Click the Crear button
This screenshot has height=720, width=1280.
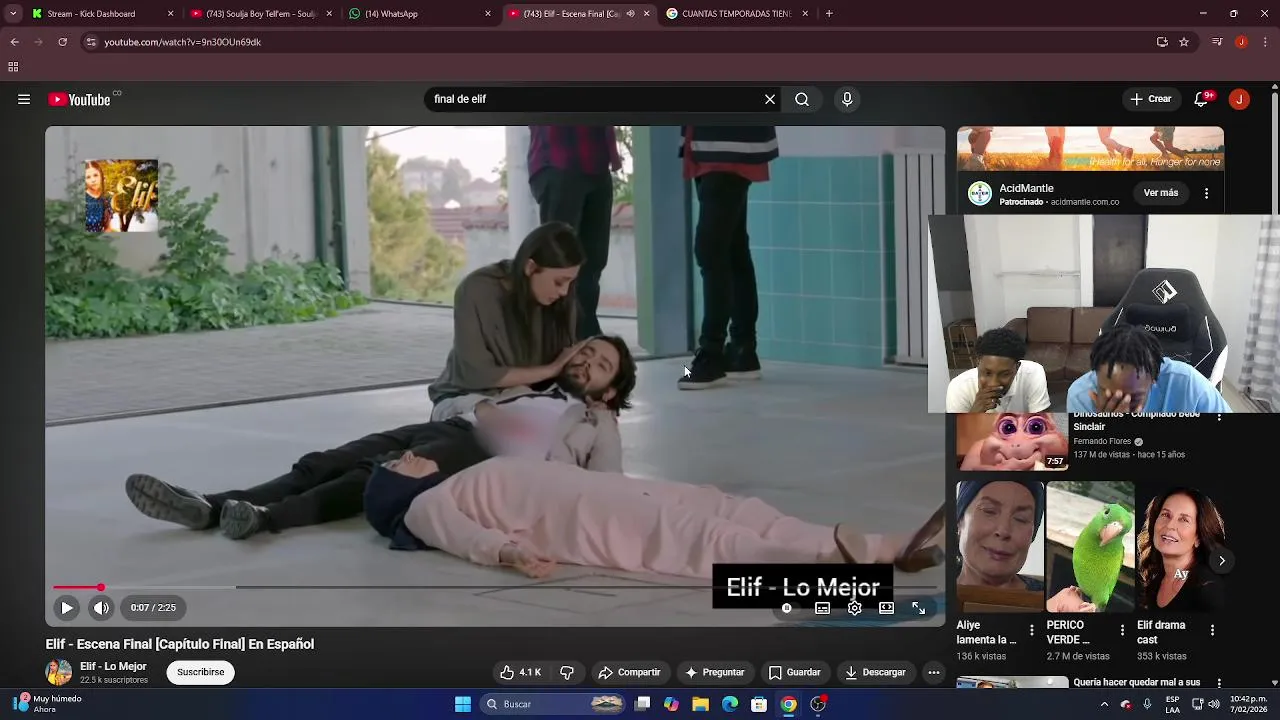pyautogui.click(x=1151, y=99)
